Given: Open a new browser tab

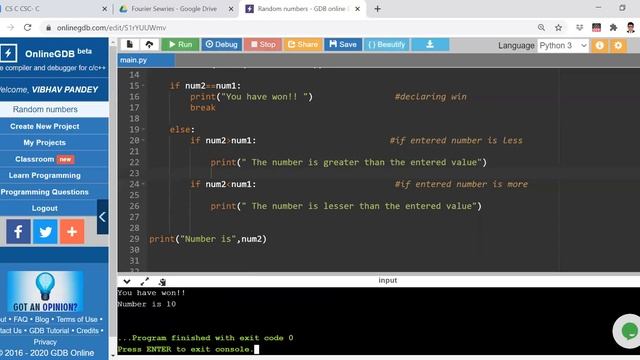Looking at the screenshot, I should [378, 9].
